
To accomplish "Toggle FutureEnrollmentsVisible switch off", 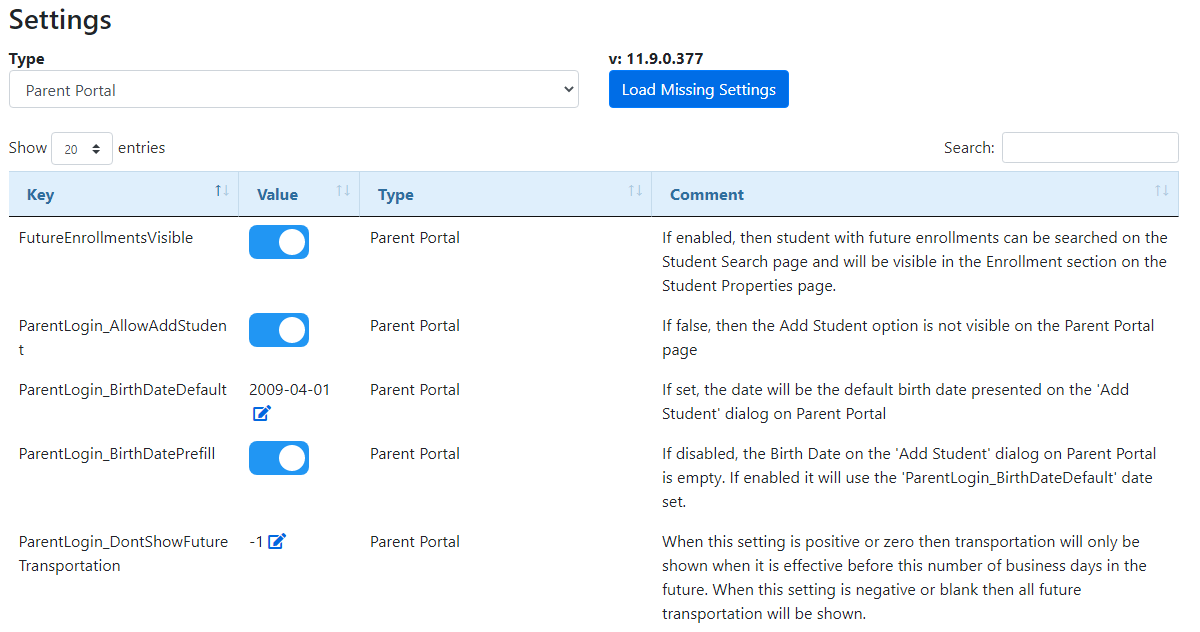I will point(279,242).
